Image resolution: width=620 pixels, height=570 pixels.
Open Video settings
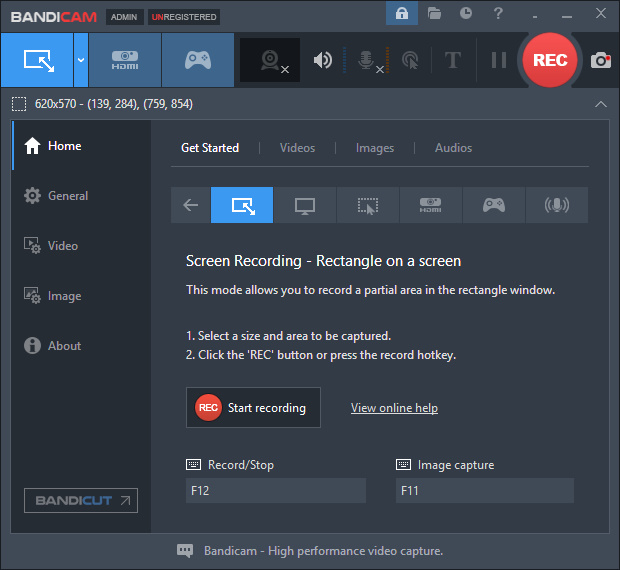(x=81, y=245)
